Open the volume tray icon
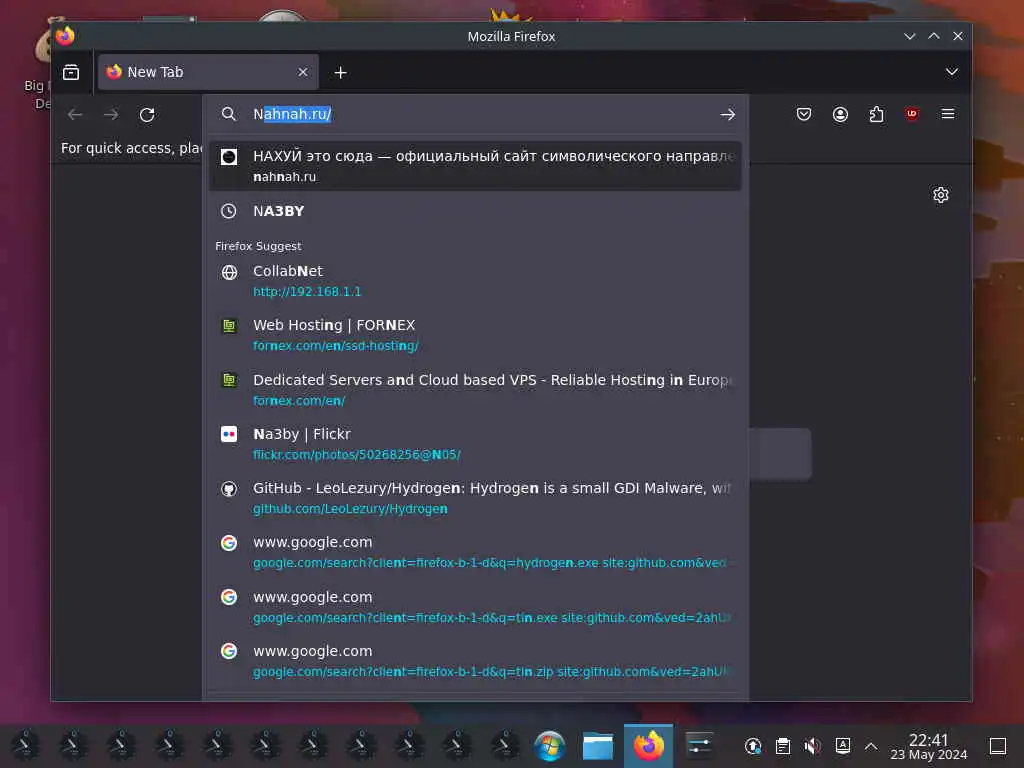This screenshot has height=768, width=1024. point(812,746)
